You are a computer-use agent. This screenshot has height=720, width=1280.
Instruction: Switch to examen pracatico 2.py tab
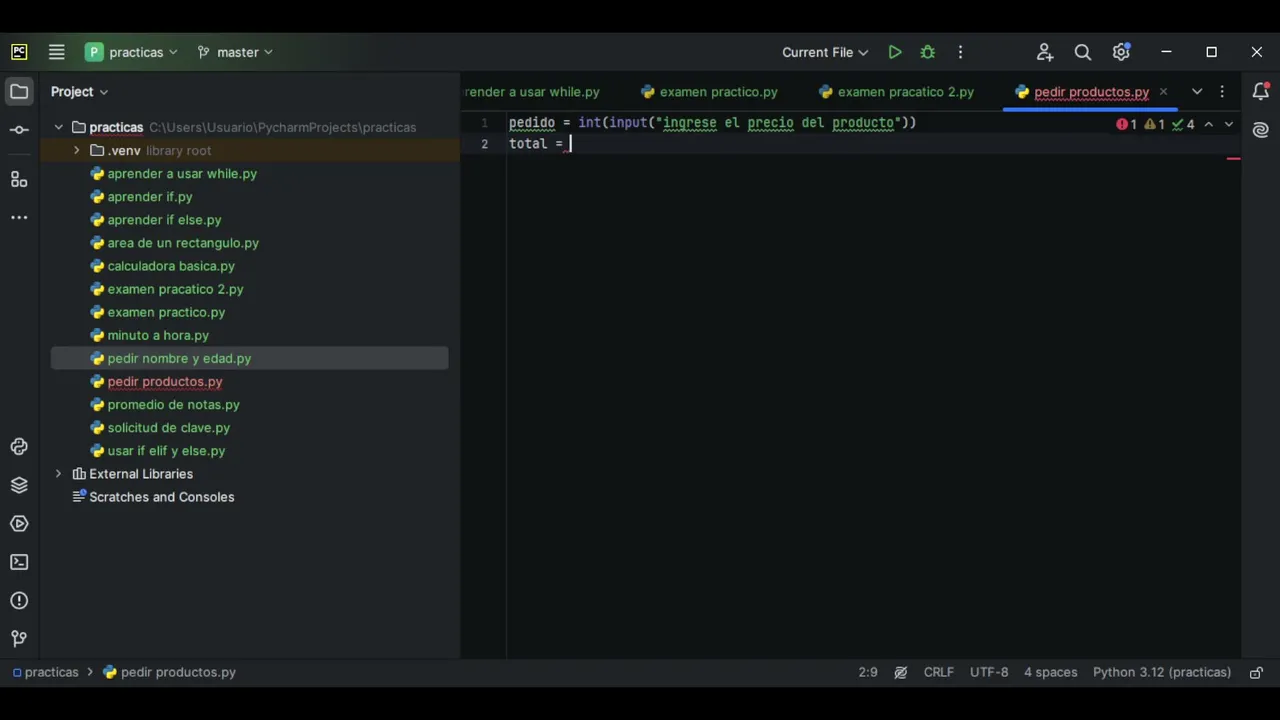coord(896,92)
